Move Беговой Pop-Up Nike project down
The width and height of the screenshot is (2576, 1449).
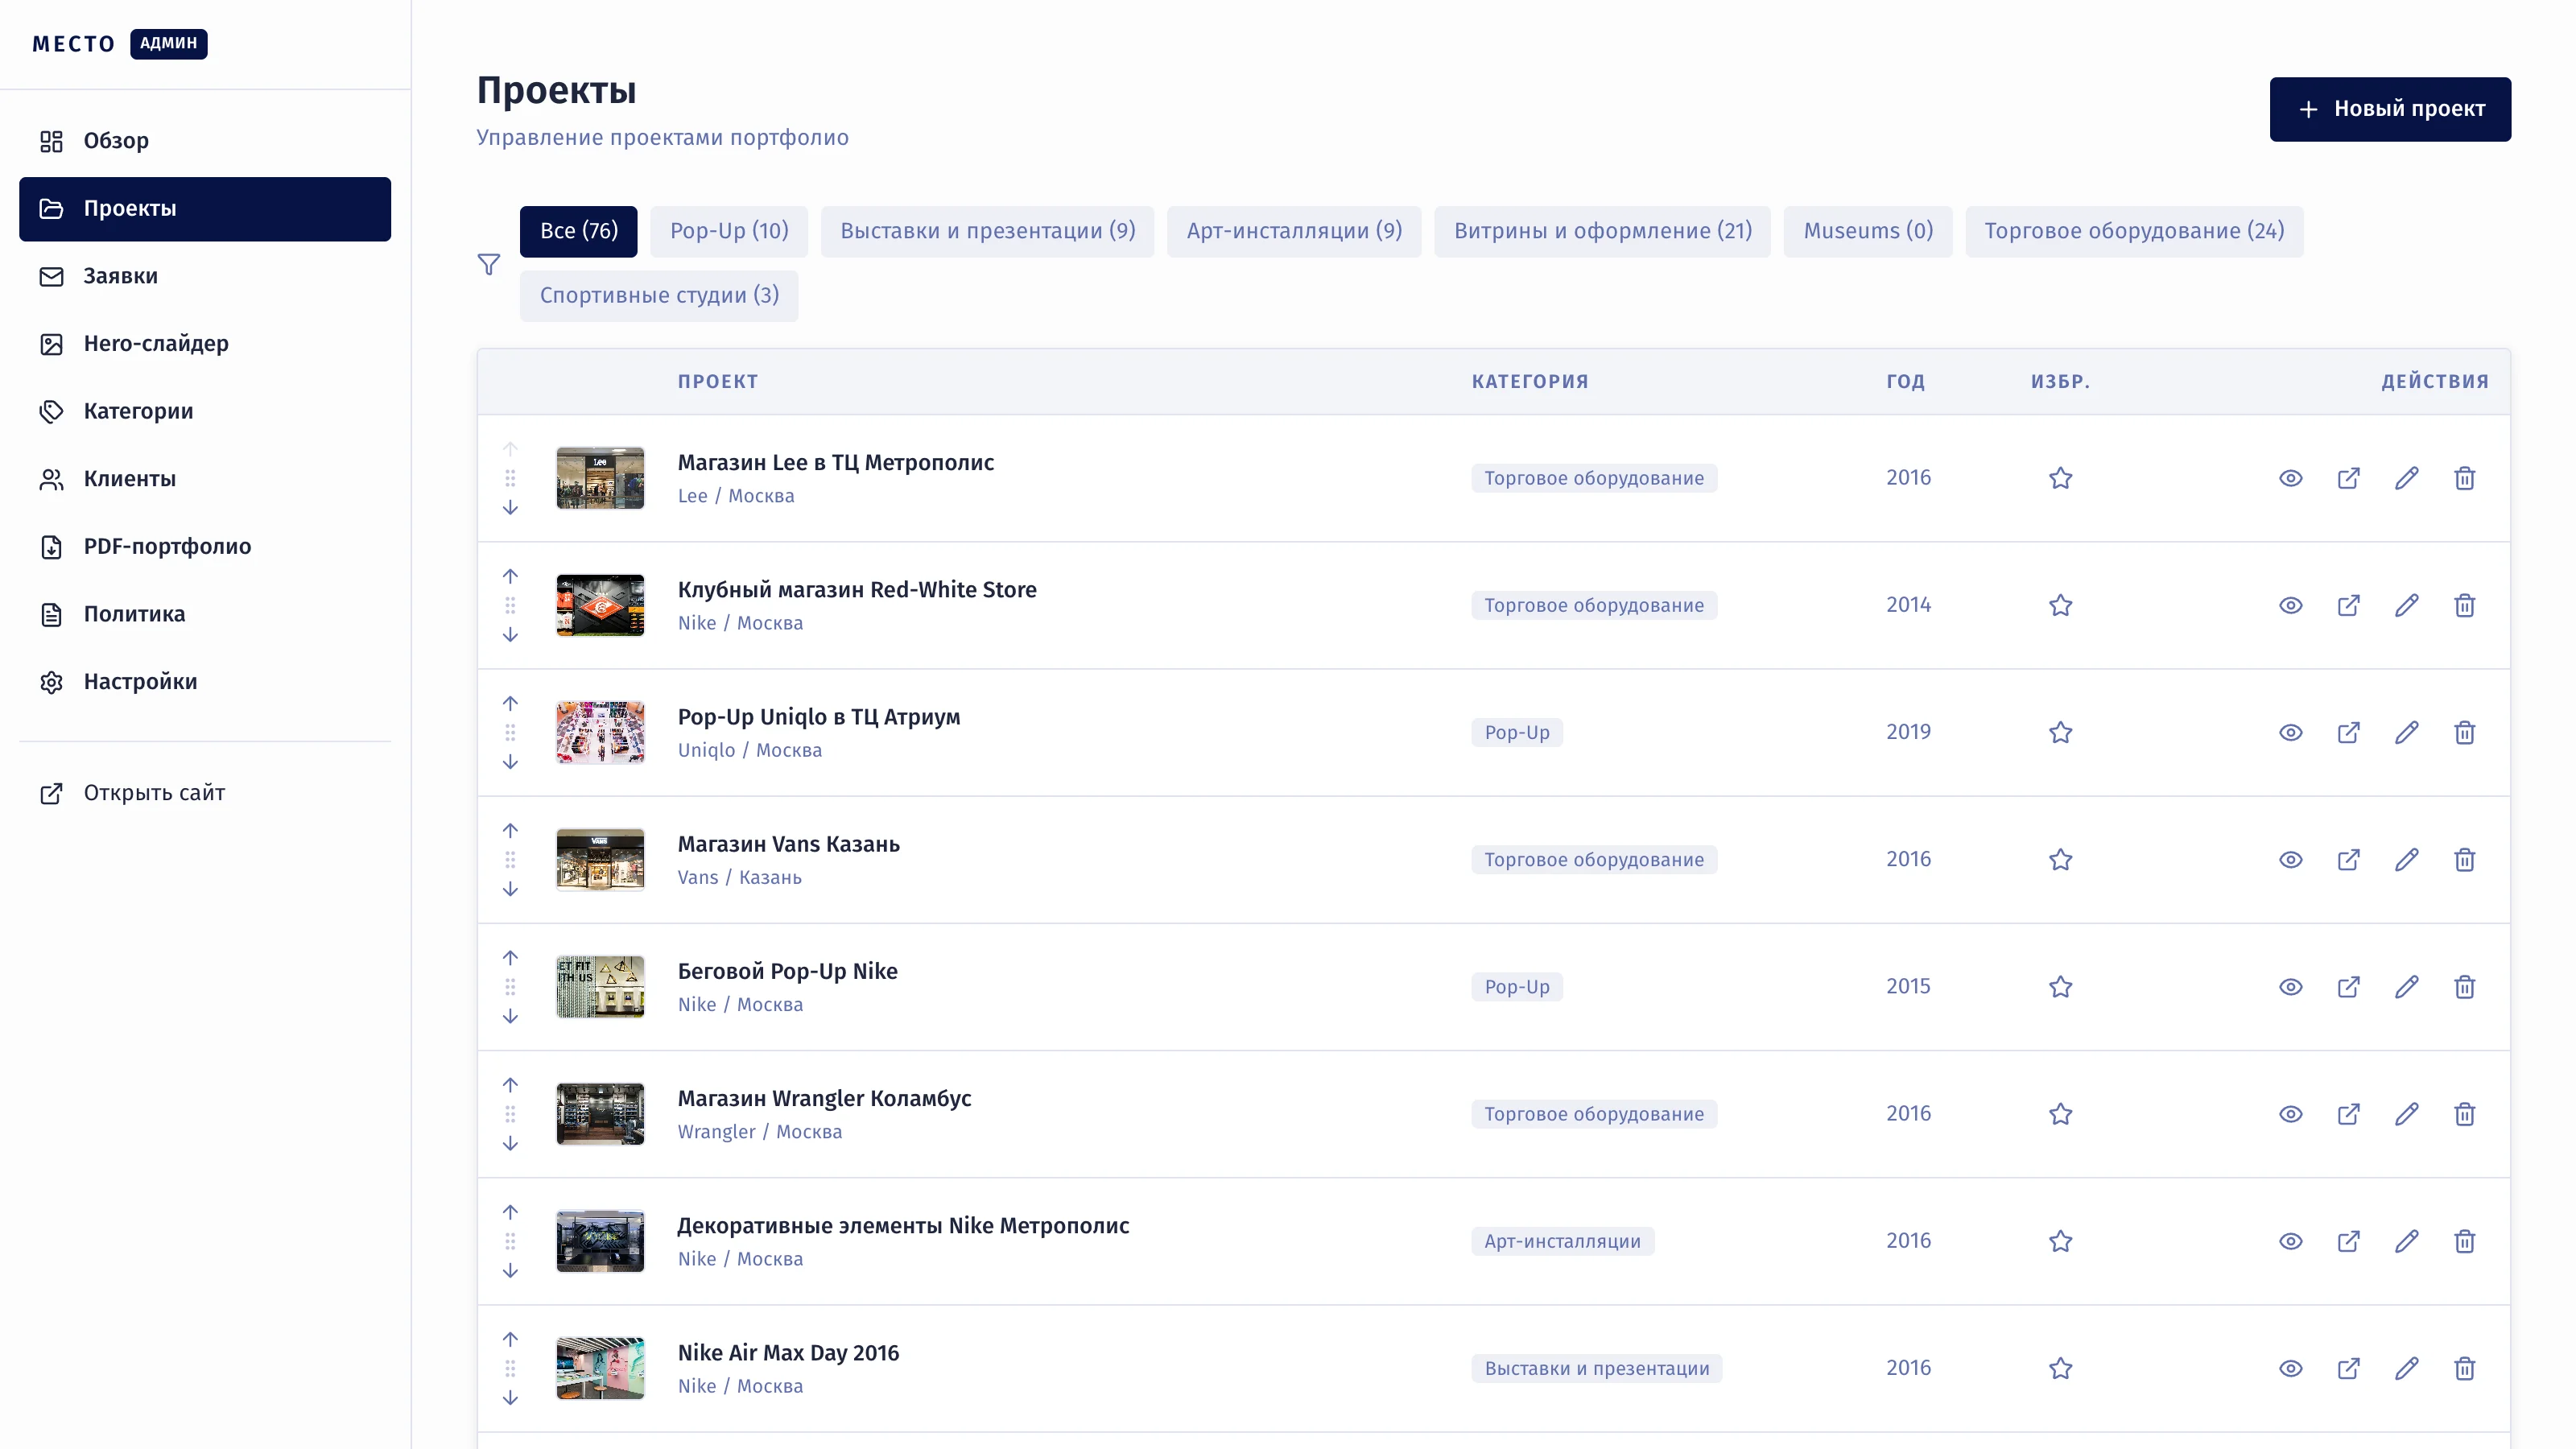tap(510, 1015)
